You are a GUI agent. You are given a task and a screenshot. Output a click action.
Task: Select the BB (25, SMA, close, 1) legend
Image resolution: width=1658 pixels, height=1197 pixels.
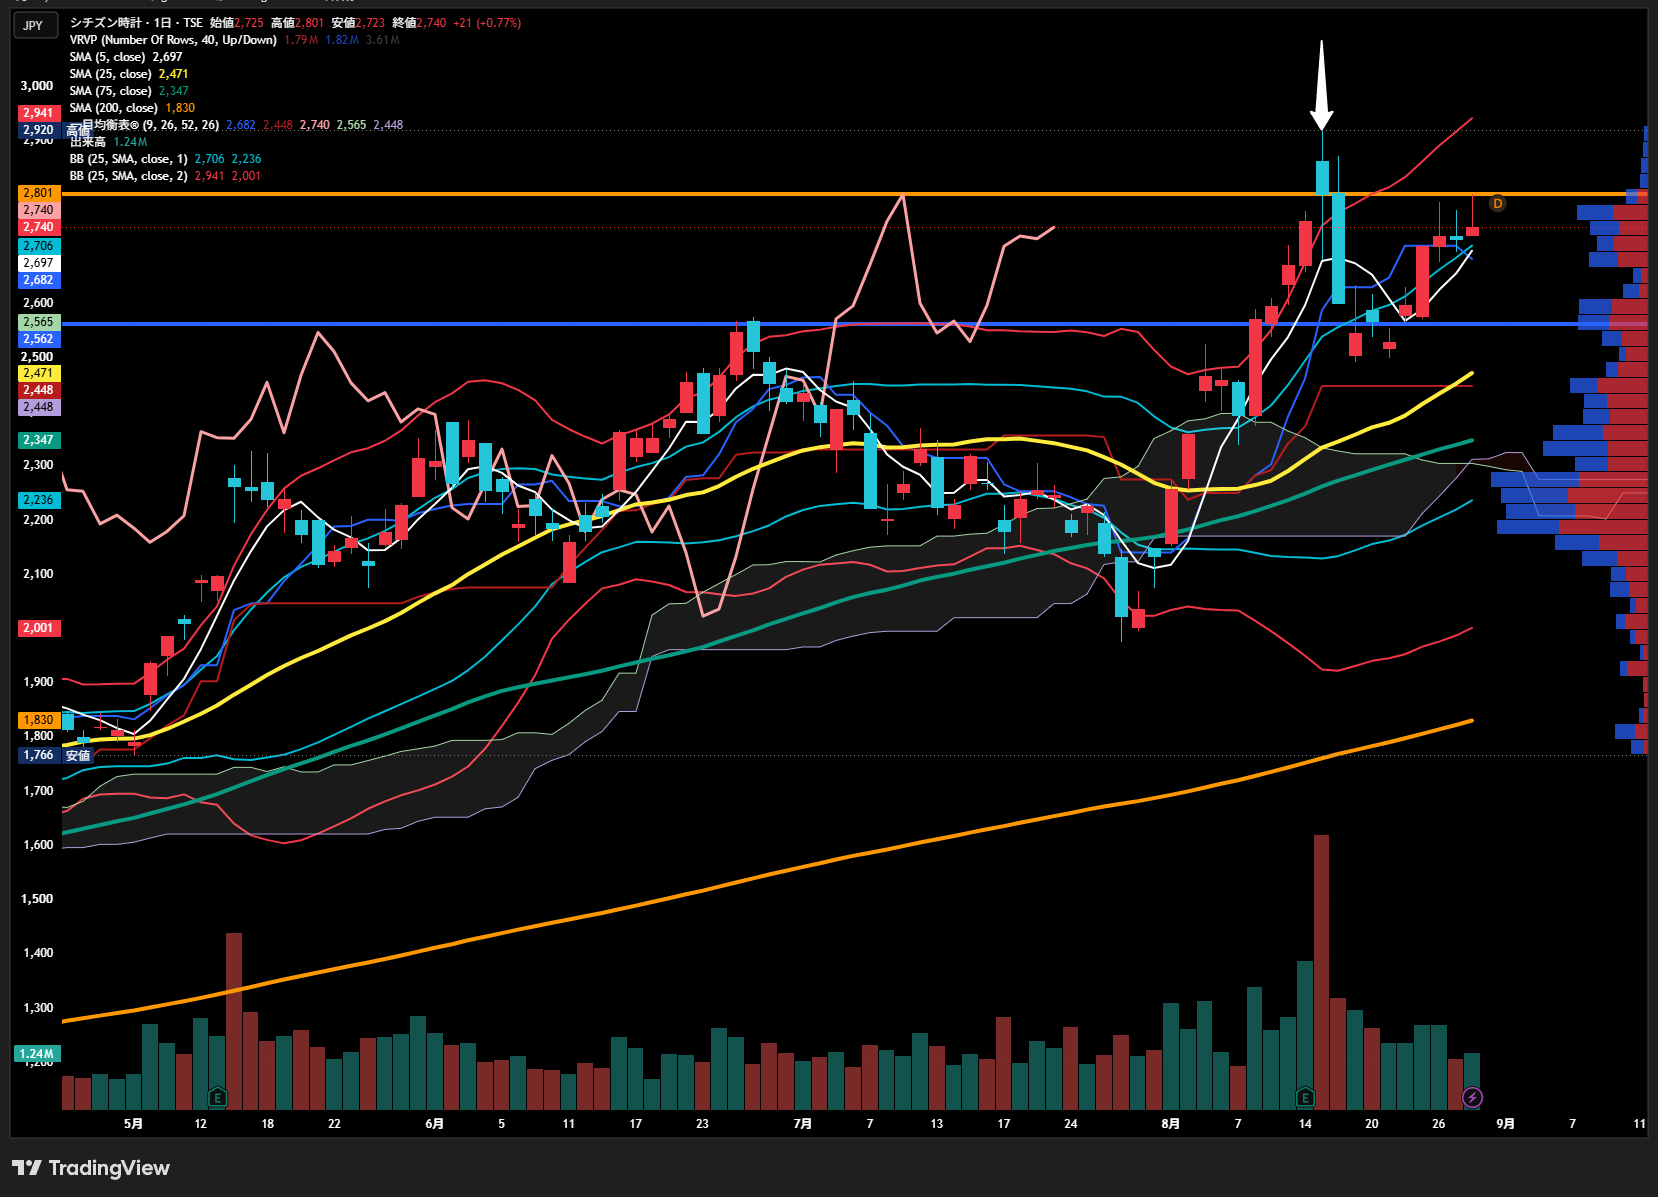129,159
